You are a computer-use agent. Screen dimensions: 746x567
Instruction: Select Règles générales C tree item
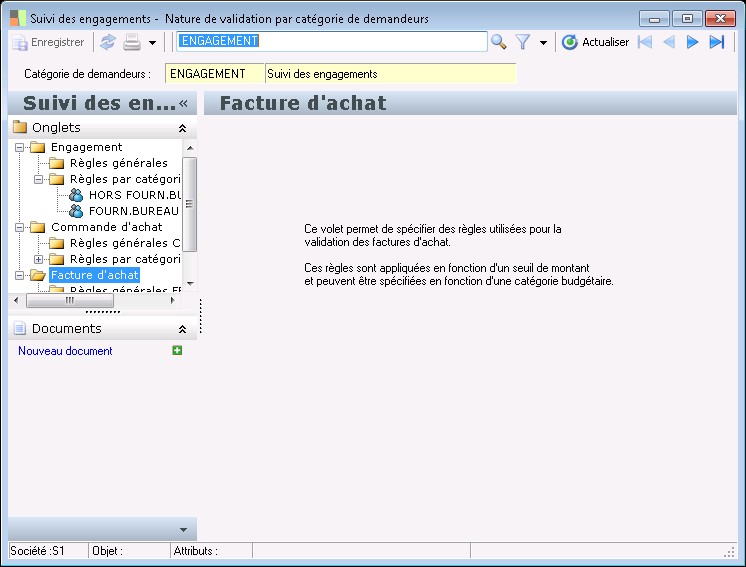coord(125,243)
